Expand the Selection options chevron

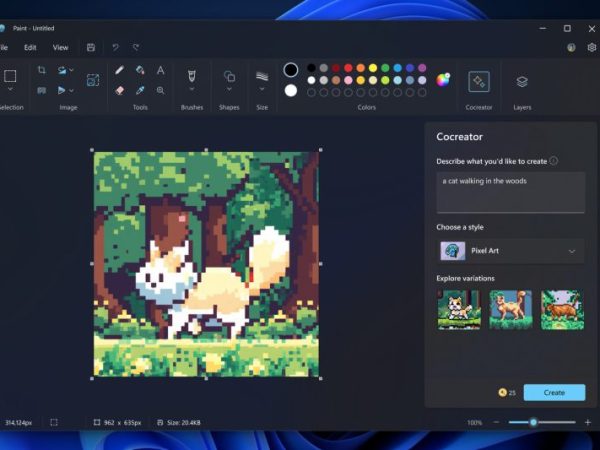click(10, 90)
